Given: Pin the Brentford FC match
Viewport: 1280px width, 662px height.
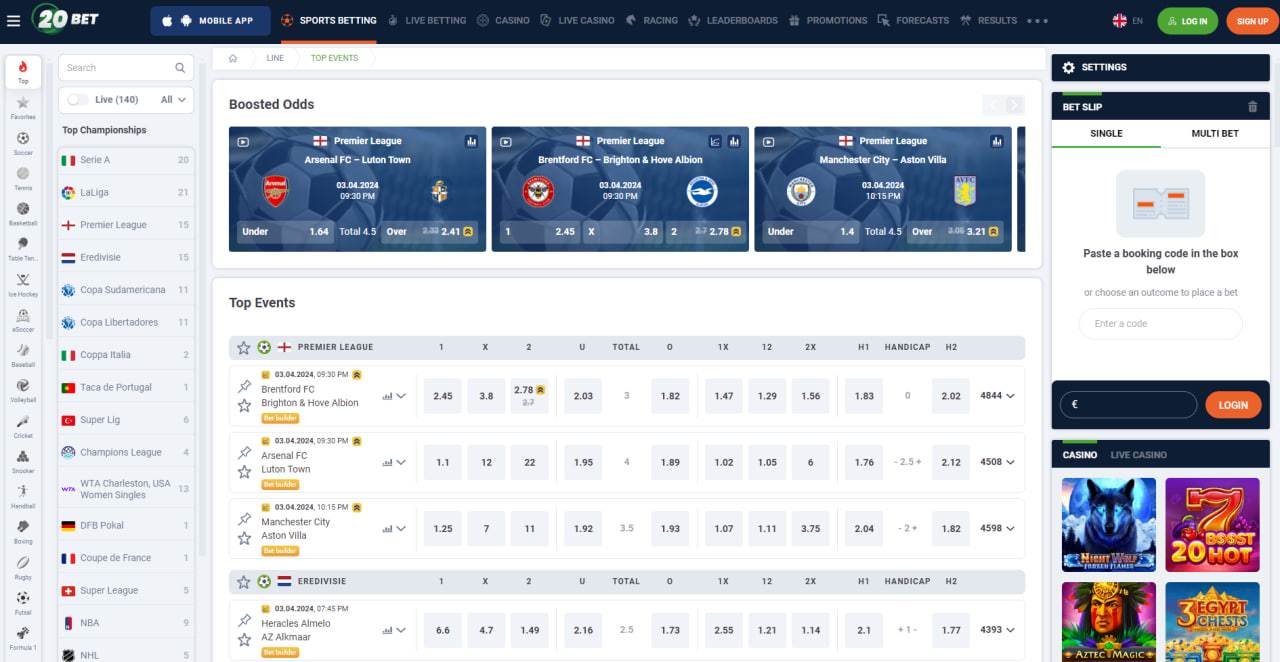Looking at the screenshot, I should pyautogui.click(x=244, y=387).
